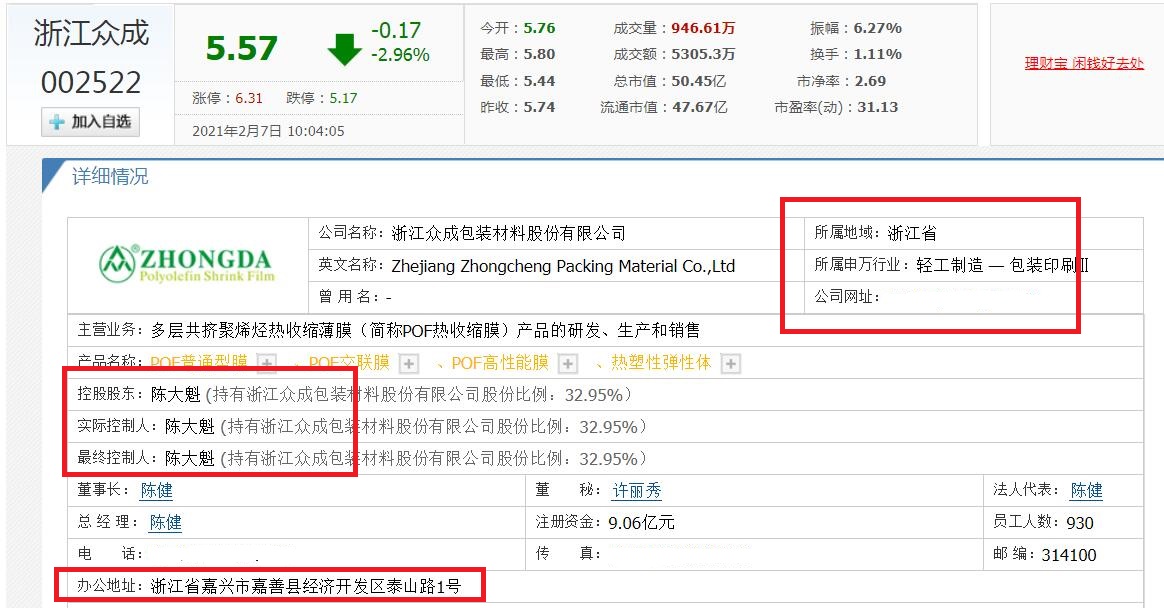Click the plus icon after POF普通型膜

pyautogui.click(x=265, y=362)
